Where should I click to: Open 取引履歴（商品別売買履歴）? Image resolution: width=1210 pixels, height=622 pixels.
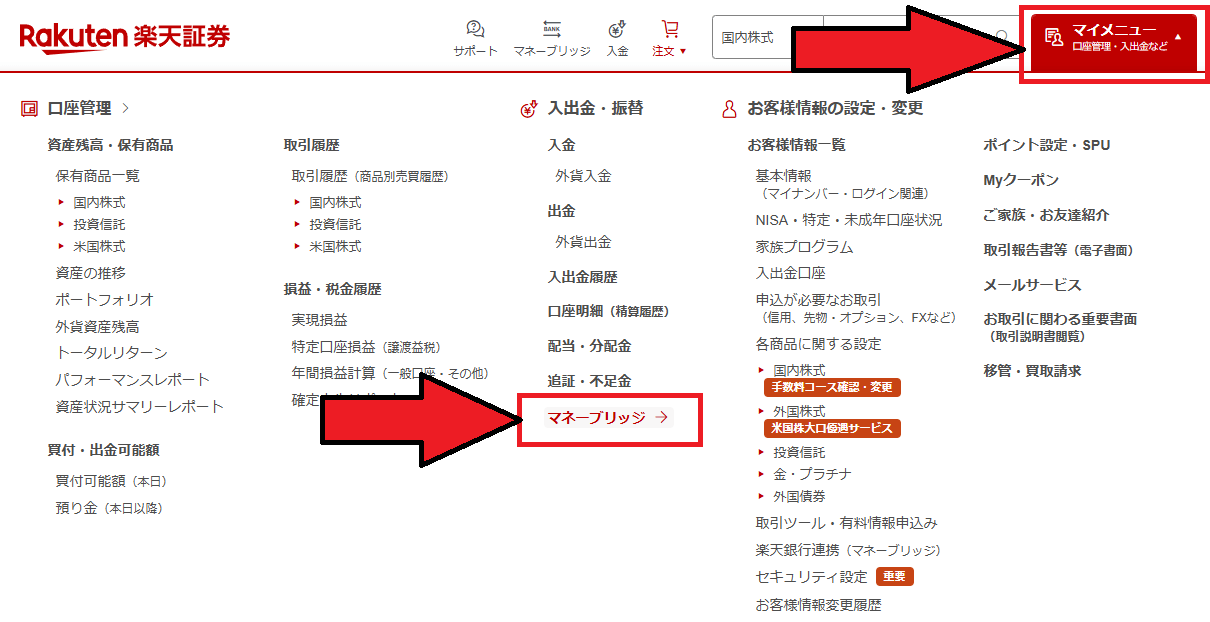click(x=370, y=175)
